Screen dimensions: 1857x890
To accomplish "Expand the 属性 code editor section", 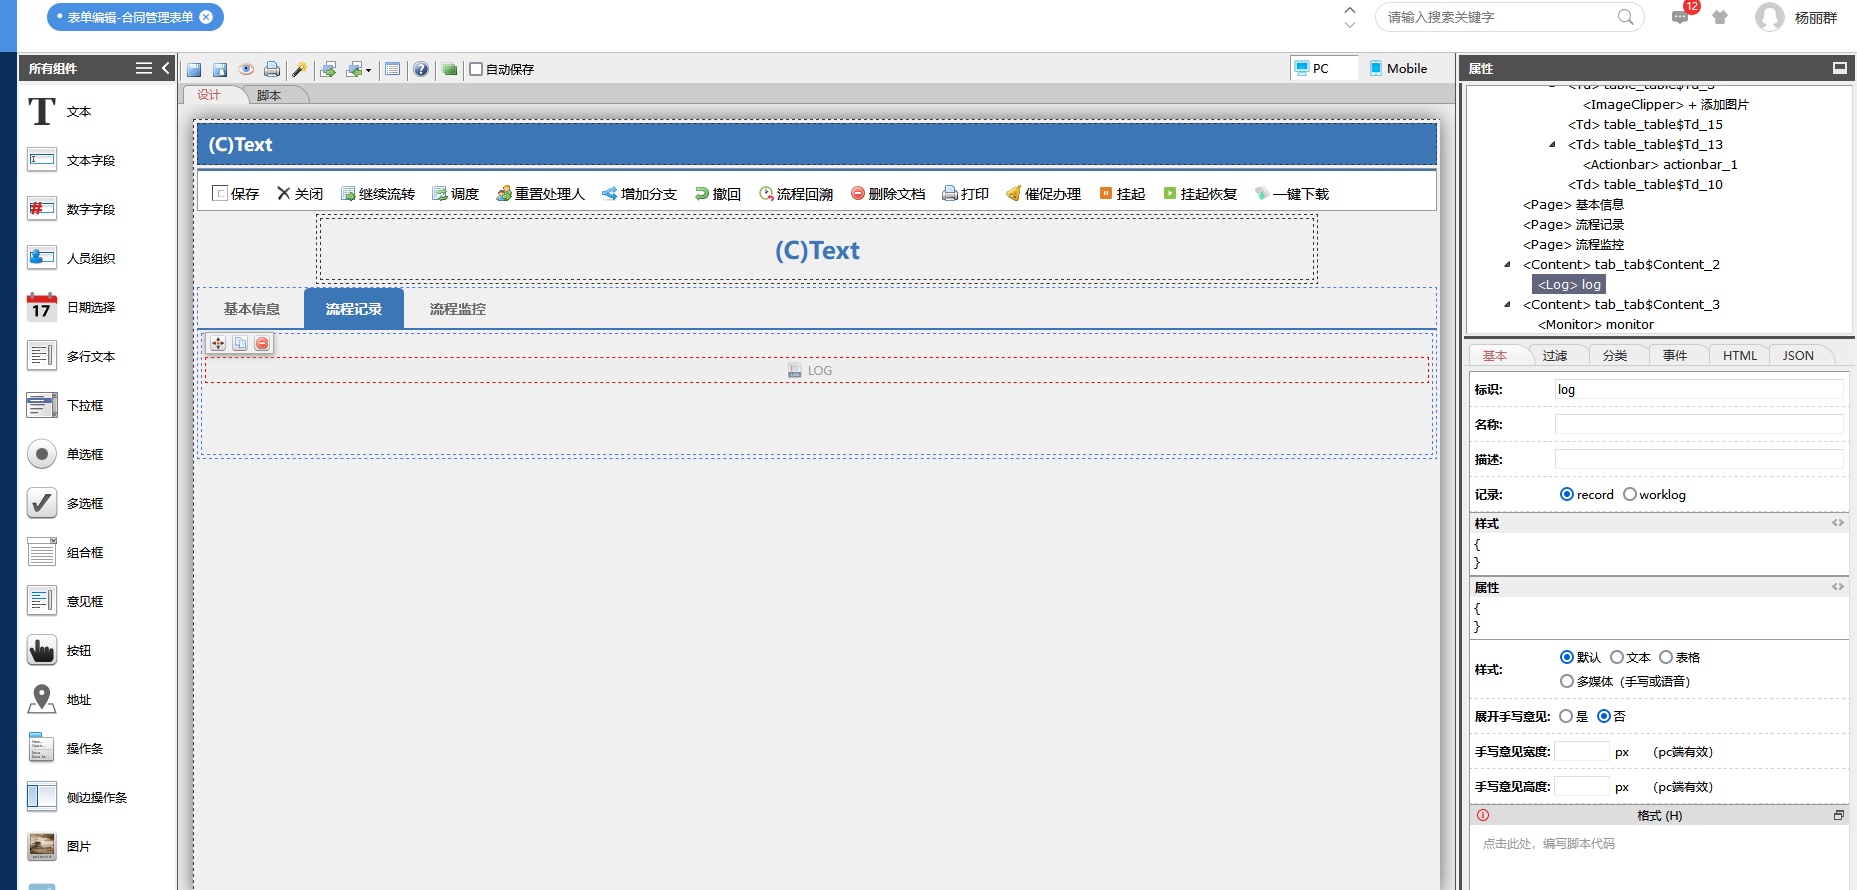I will click(x=1838, y=587).
